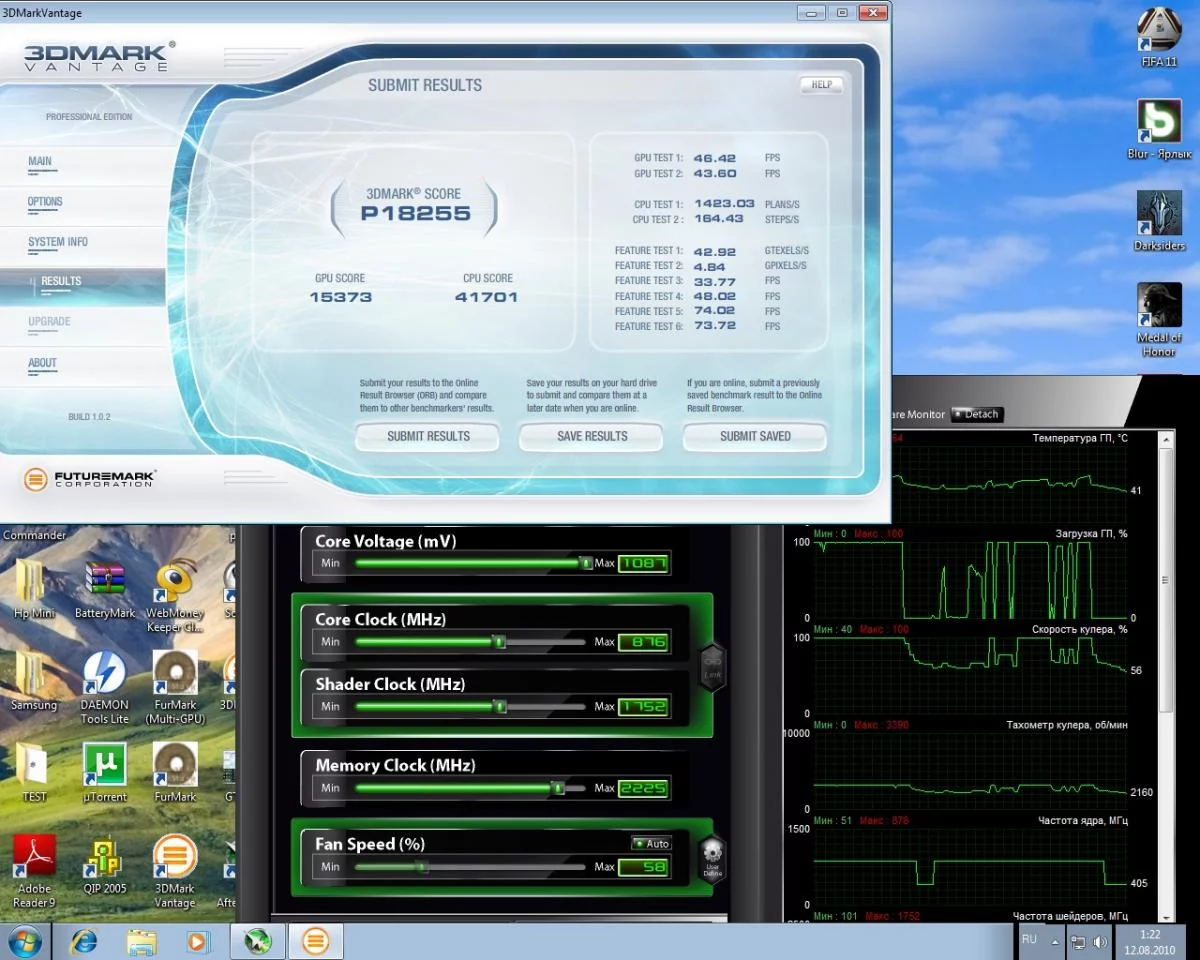Click the Futuremark Corporation logo
The height and width of the screenshot is (960, 1200).
90,479
